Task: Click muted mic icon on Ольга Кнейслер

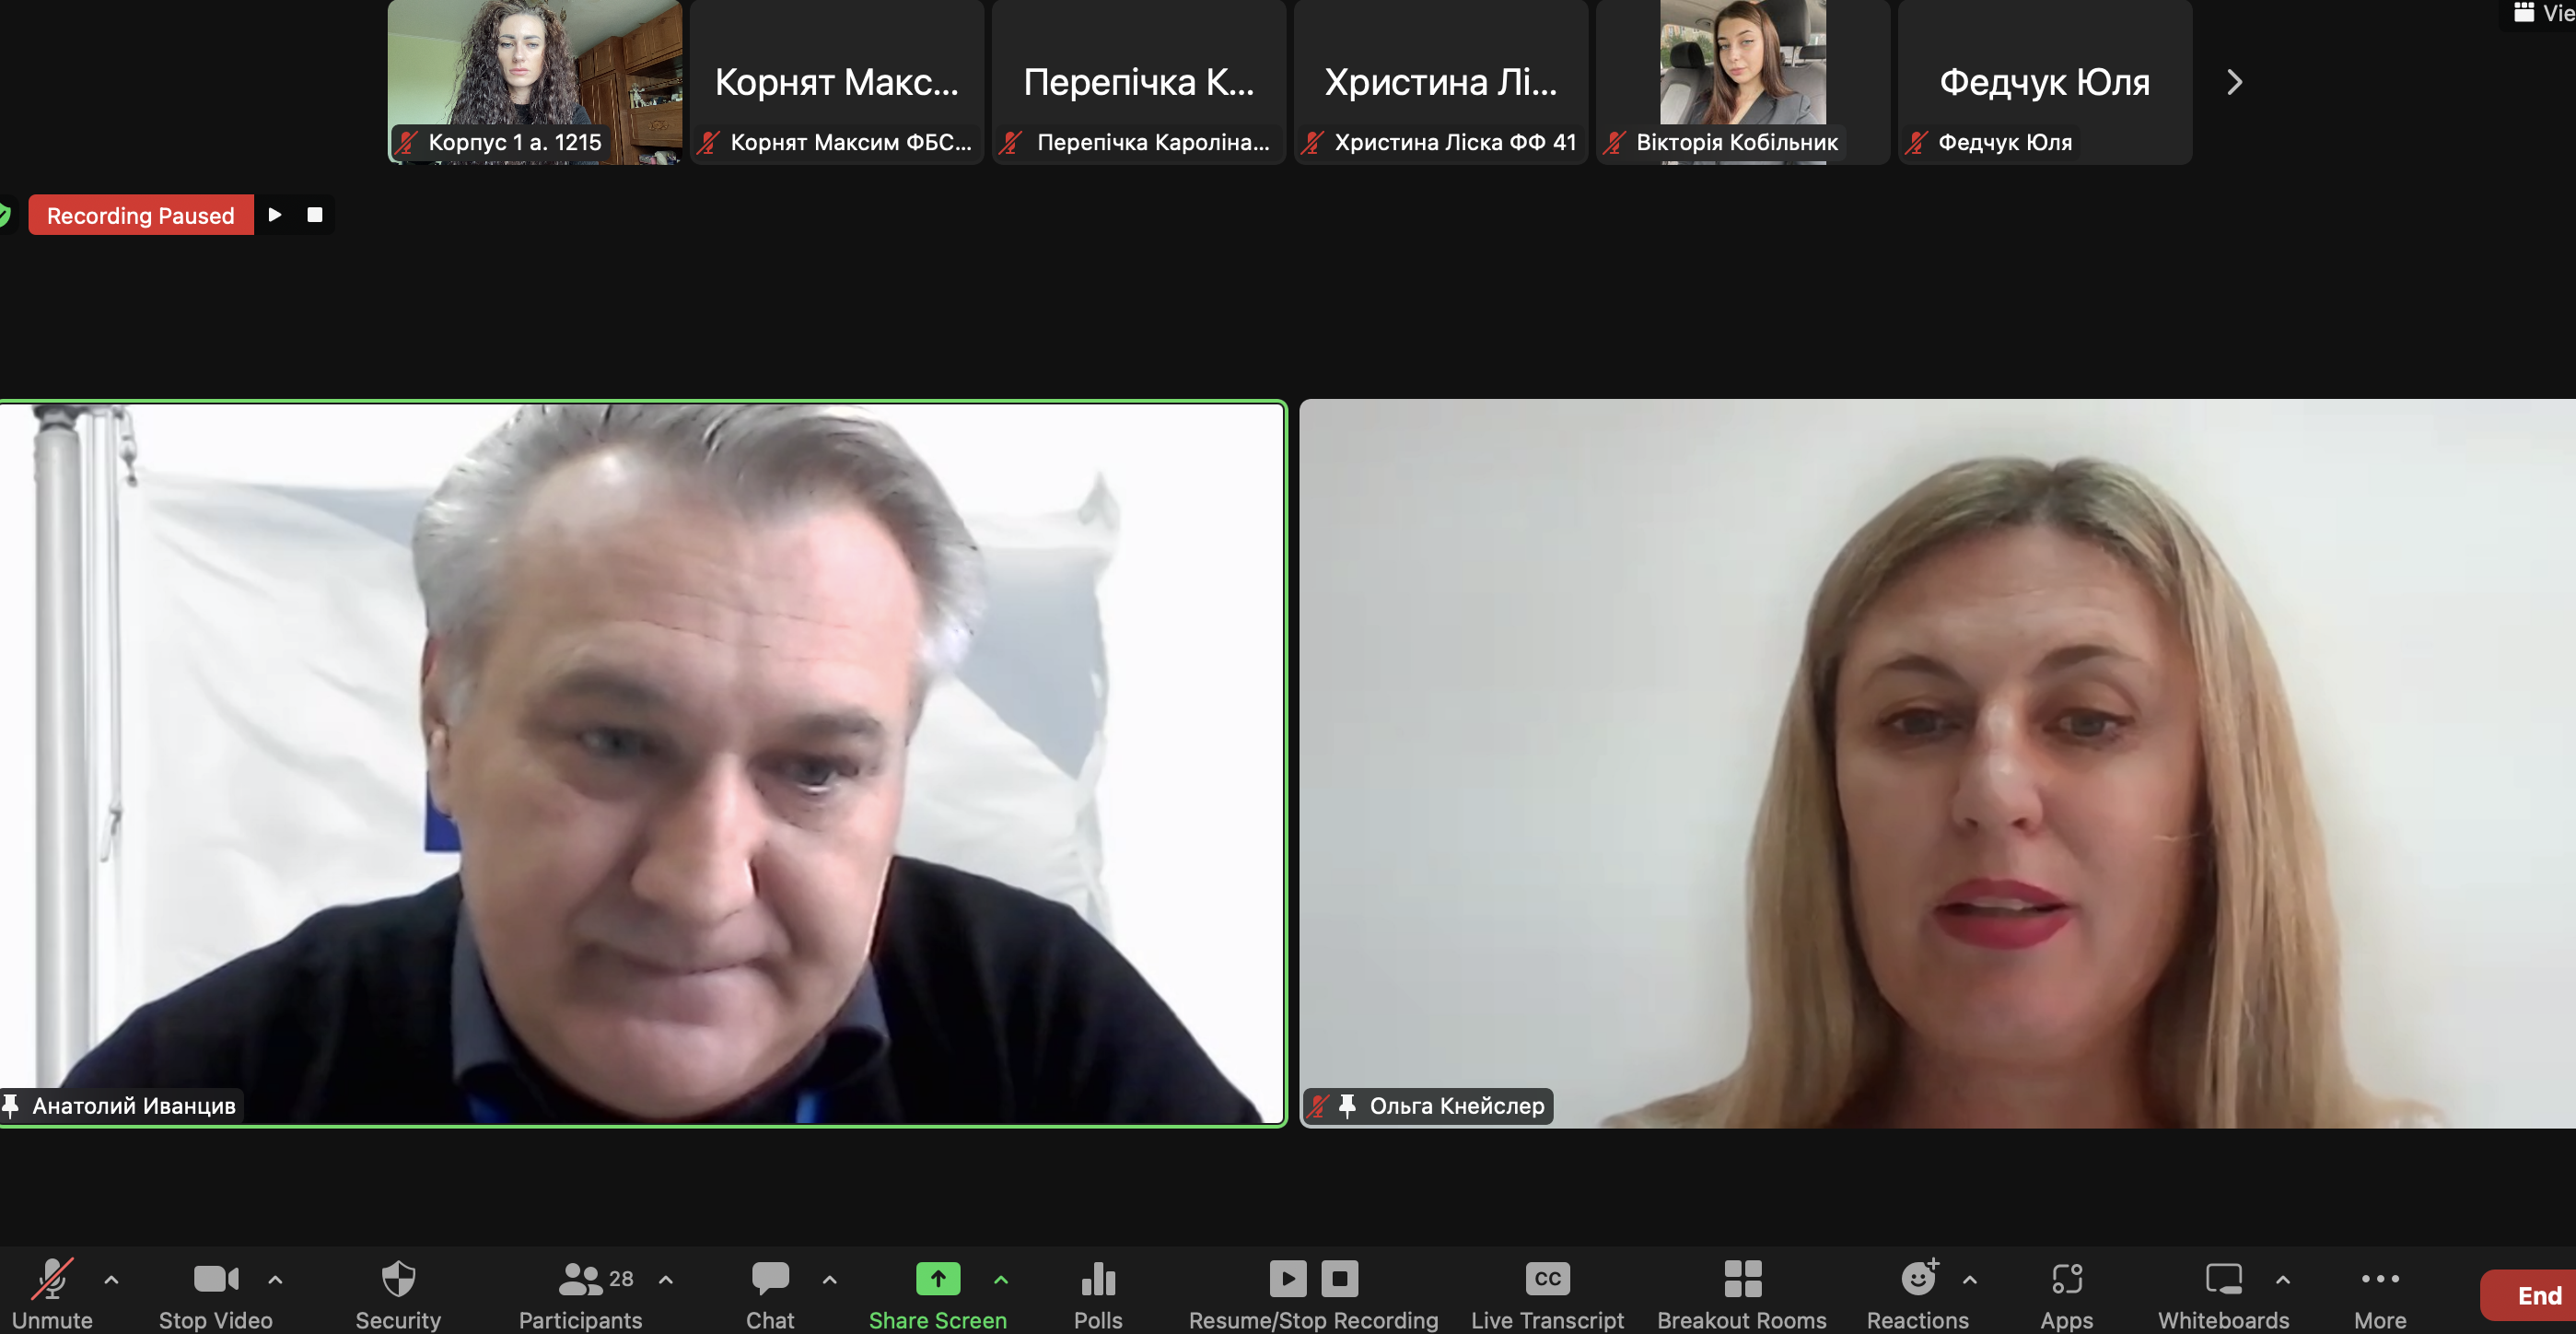Action: pos(1319,1106)
